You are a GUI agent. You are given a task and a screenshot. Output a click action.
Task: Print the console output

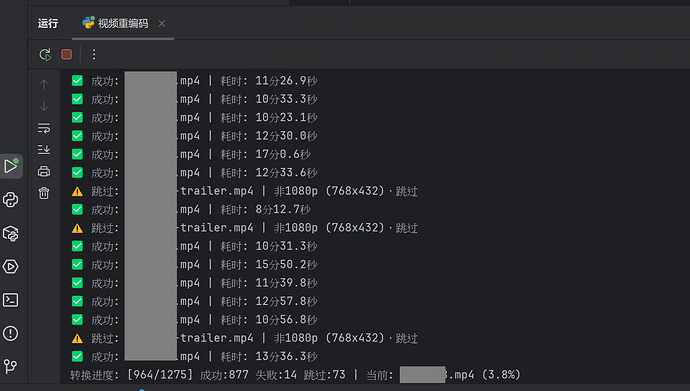pos(44,171)
